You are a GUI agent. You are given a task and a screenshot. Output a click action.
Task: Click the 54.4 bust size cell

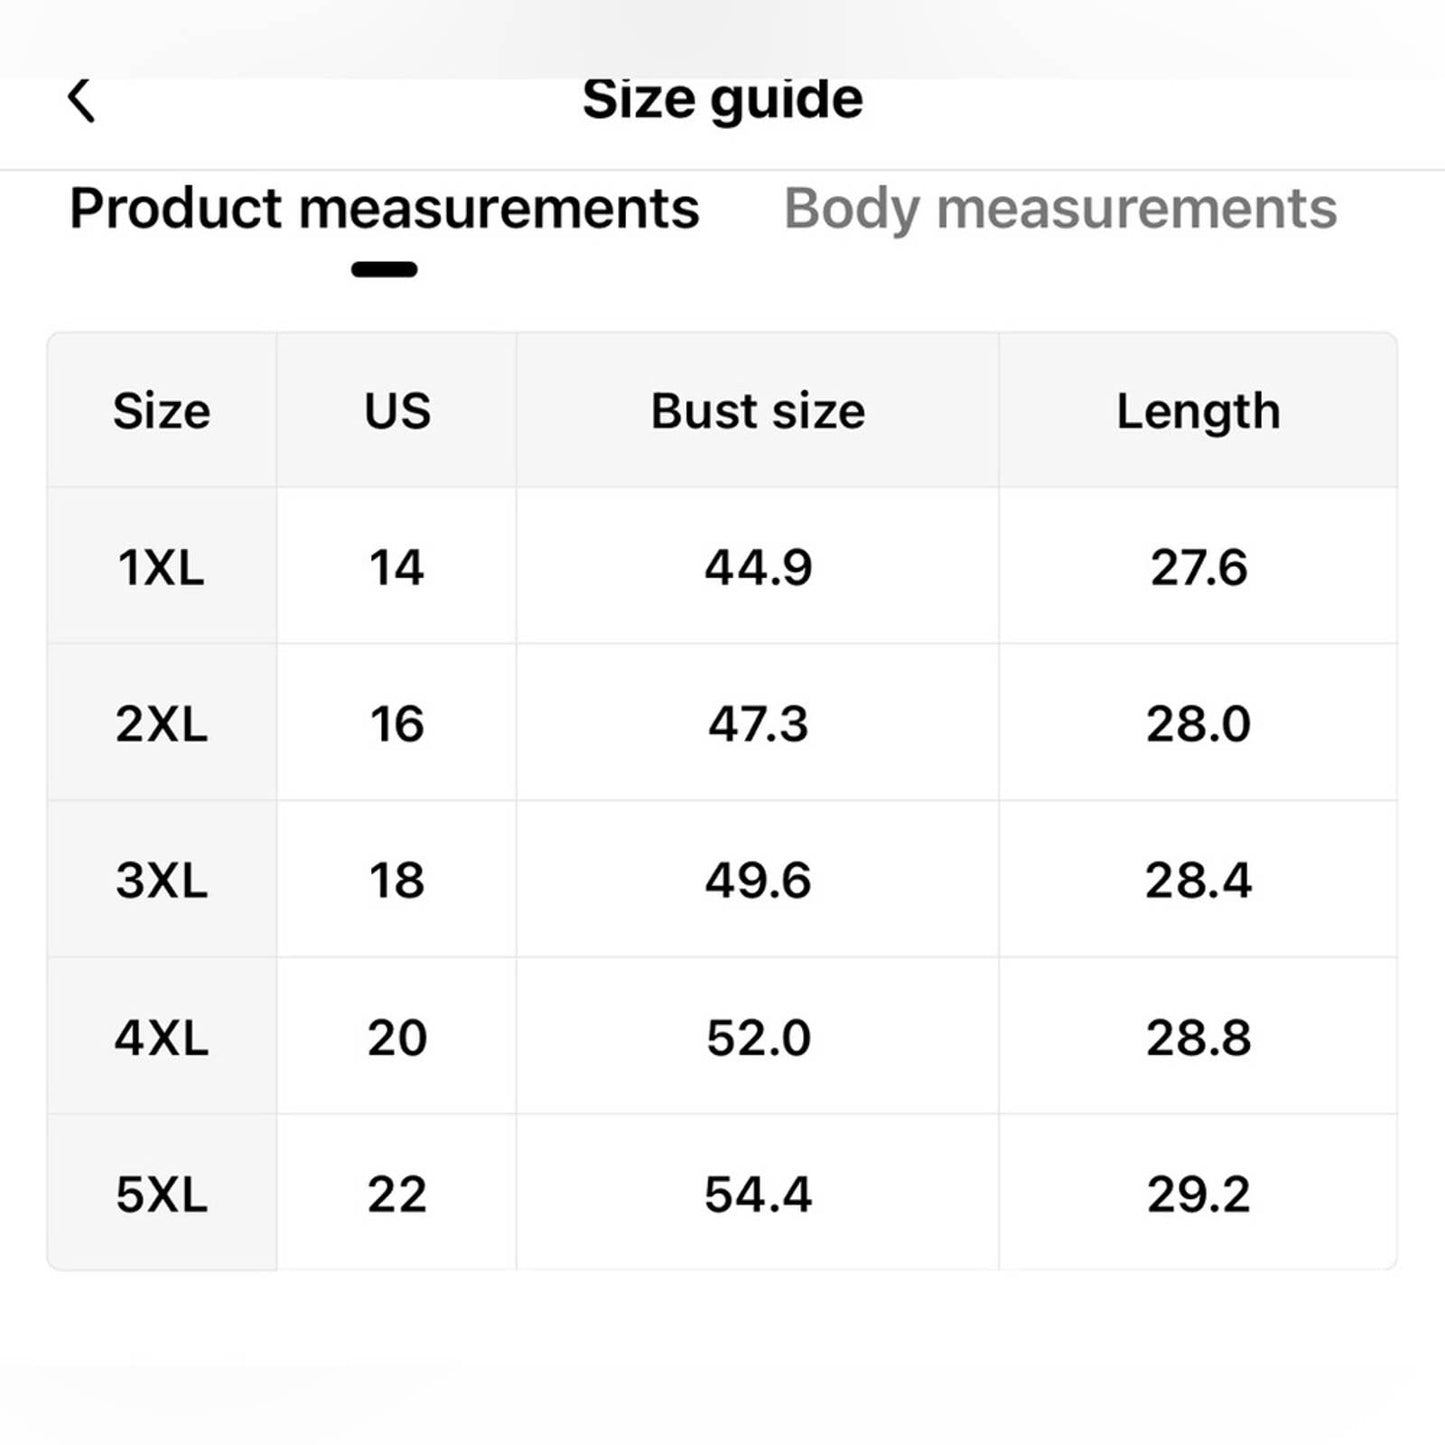click(758, 1194)
